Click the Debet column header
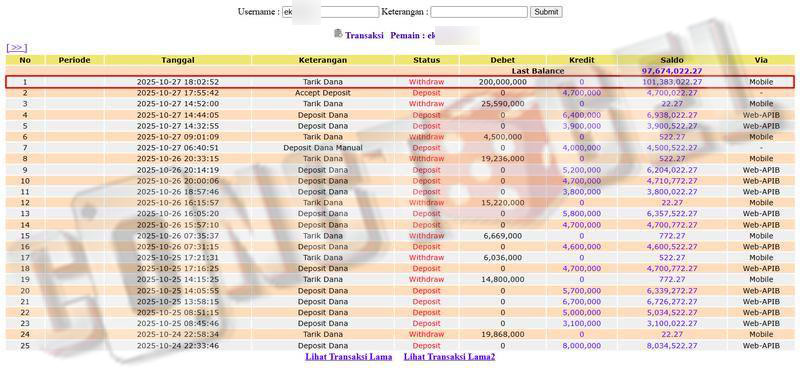Image resolution: width=800 pixels, height=384 pixels. 503,60
